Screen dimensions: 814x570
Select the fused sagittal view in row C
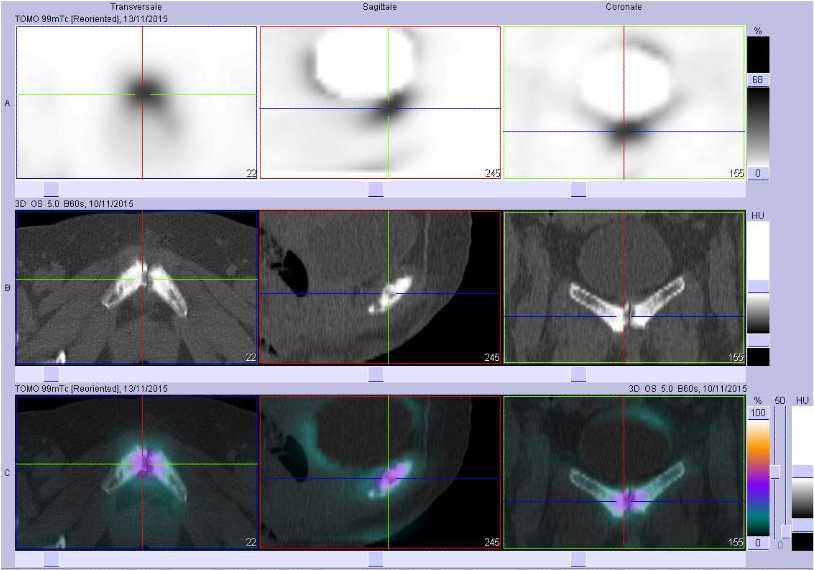pos(380,472)
